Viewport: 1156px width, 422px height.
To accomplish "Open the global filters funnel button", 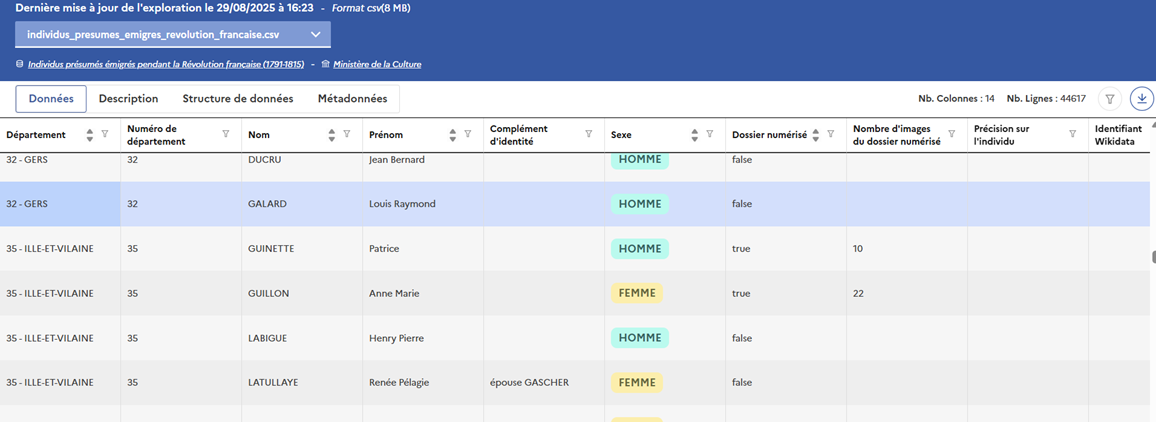I will pyautogui.click(x=1109, y=99).
